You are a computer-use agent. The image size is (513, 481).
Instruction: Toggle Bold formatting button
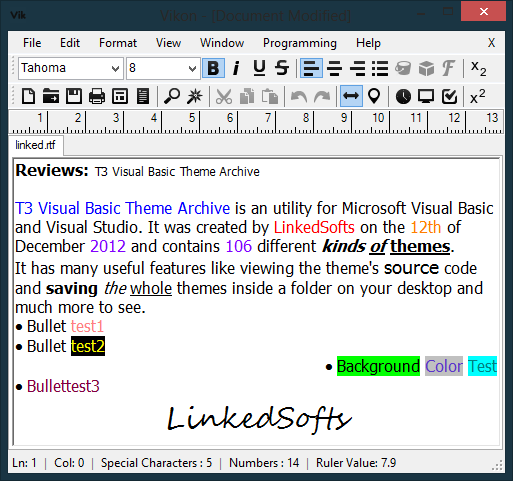coord(213,68)
